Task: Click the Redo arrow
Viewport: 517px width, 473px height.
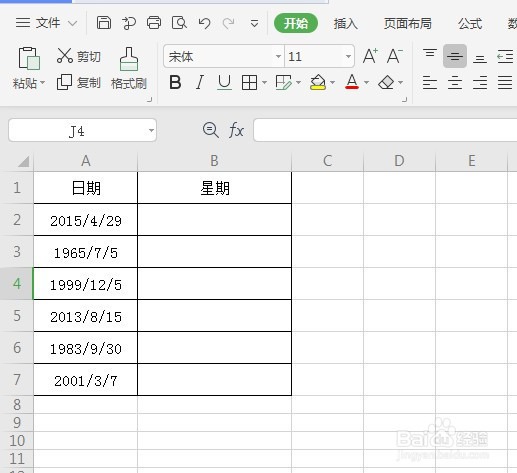Action: coord(229,23)
